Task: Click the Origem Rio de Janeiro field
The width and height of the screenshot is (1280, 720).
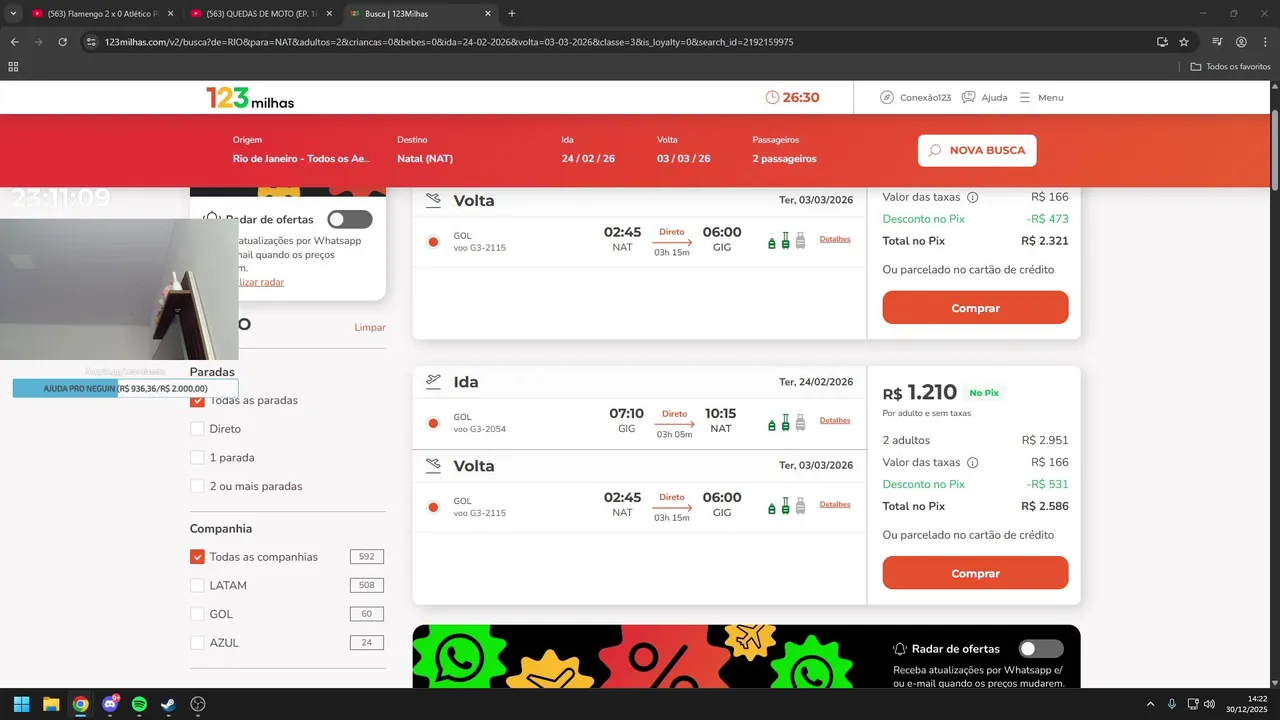Action: point(301,150)
